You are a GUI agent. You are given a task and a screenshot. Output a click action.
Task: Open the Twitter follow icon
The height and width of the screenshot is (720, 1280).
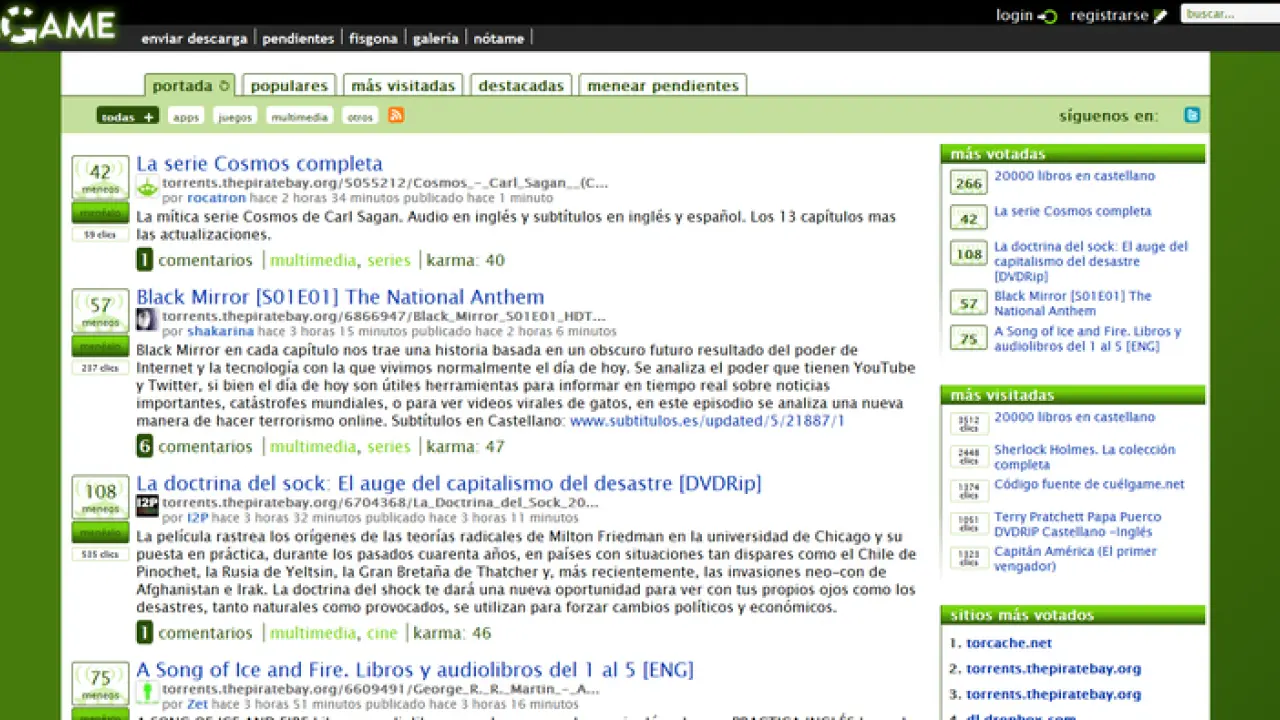tap(1192, 115)
